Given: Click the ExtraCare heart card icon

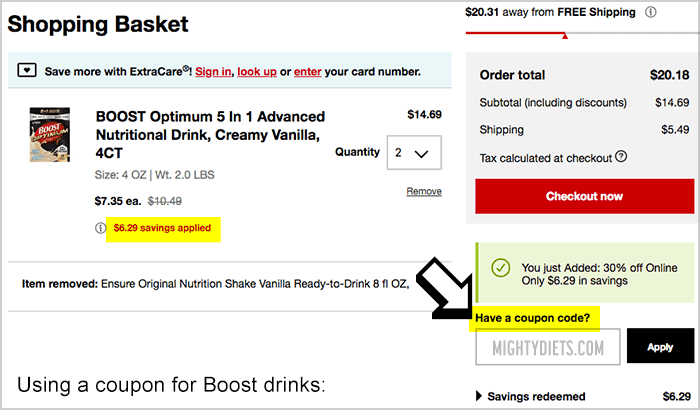Looking at the screenshot, I should 27,70.
